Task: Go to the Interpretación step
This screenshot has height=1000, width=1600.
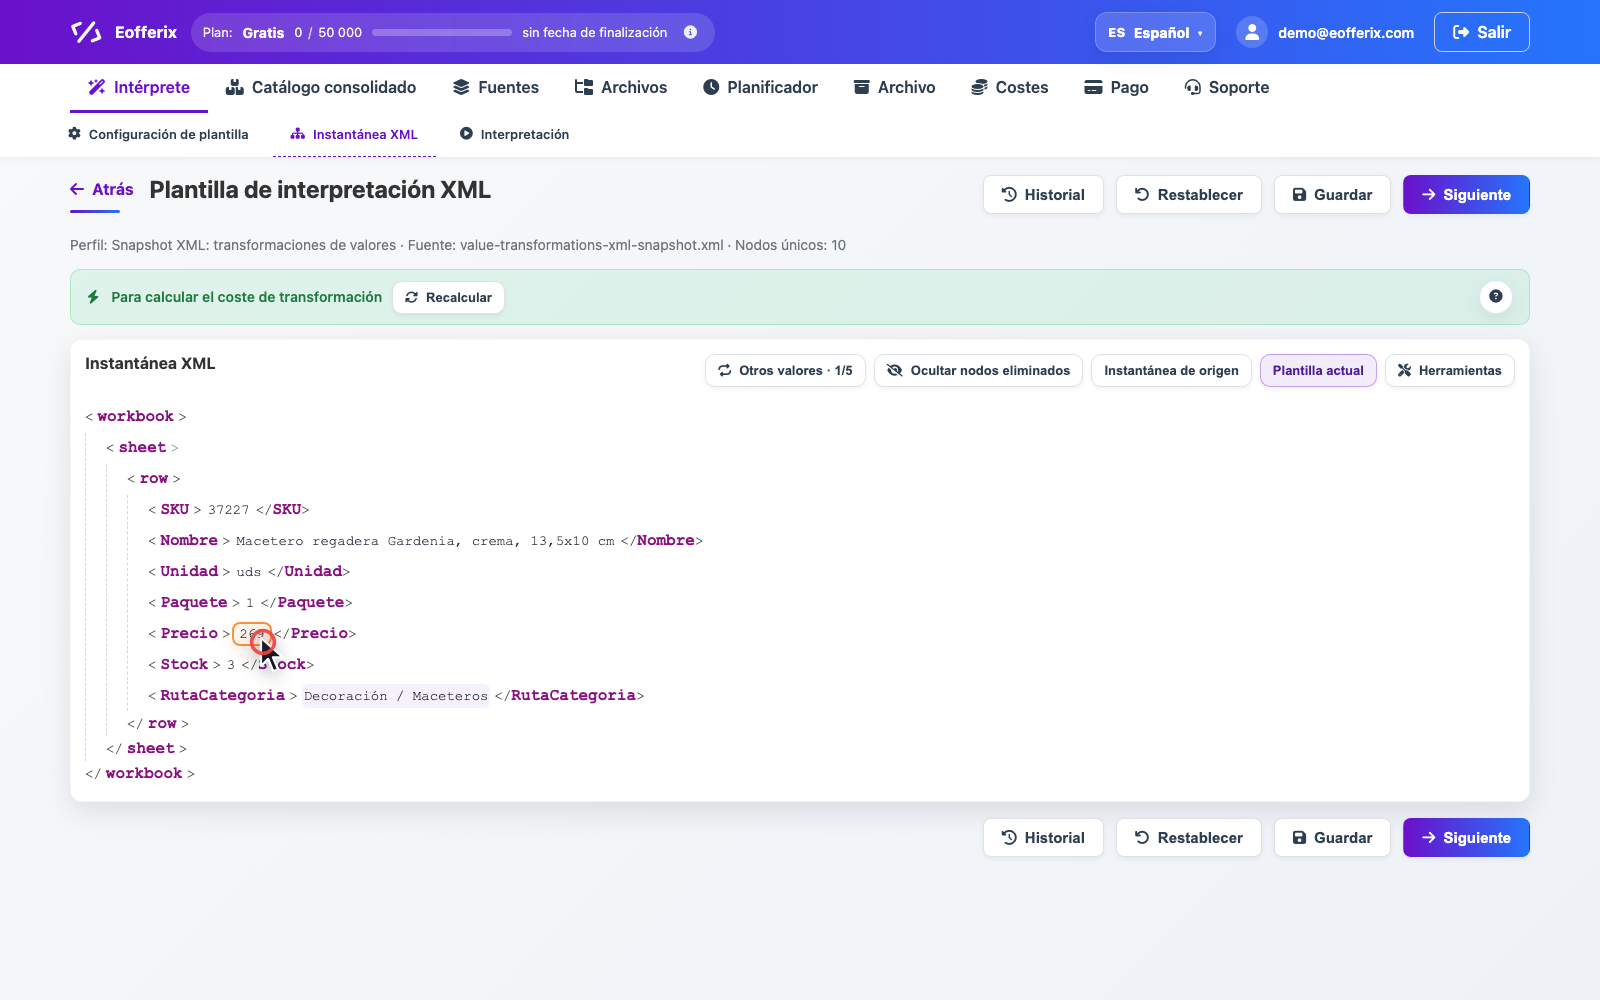Action: [514, 134]
